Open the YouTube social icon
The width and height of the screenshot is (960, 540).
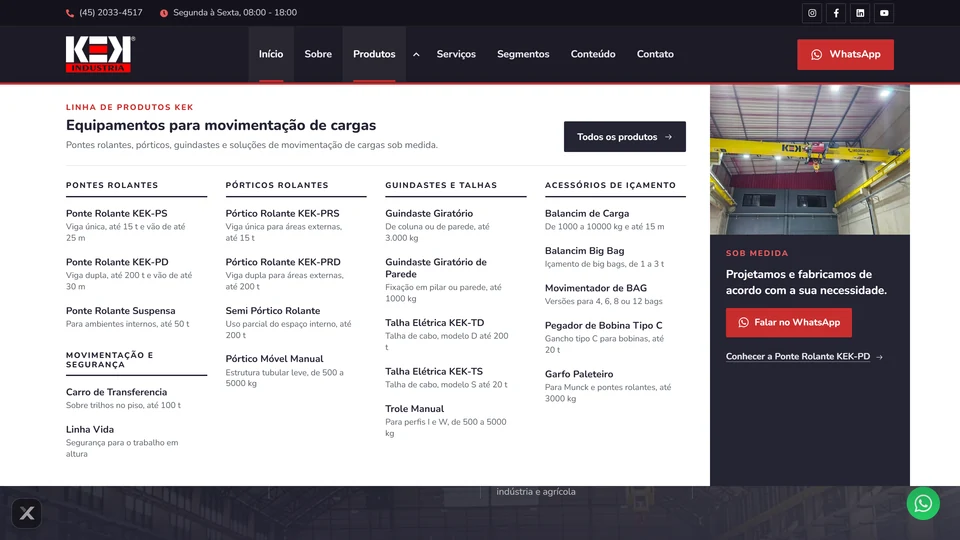pyautogui.click(x=884, y=13)
